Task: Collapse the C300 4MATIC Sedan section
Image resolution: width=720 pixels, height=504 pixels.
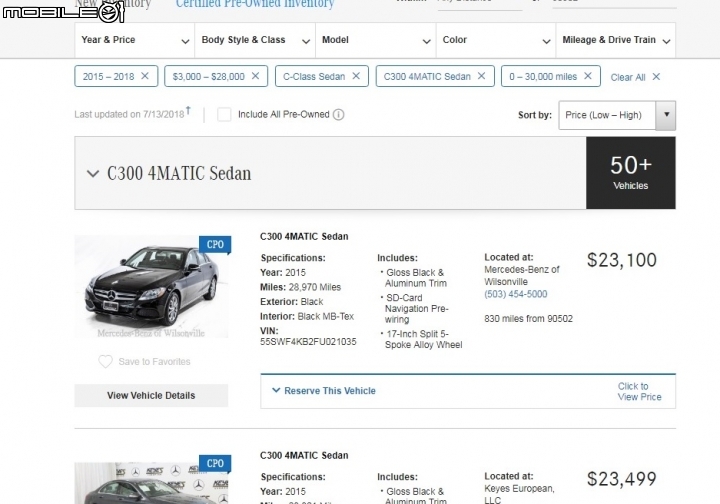Action: click(x=93, y=174)
